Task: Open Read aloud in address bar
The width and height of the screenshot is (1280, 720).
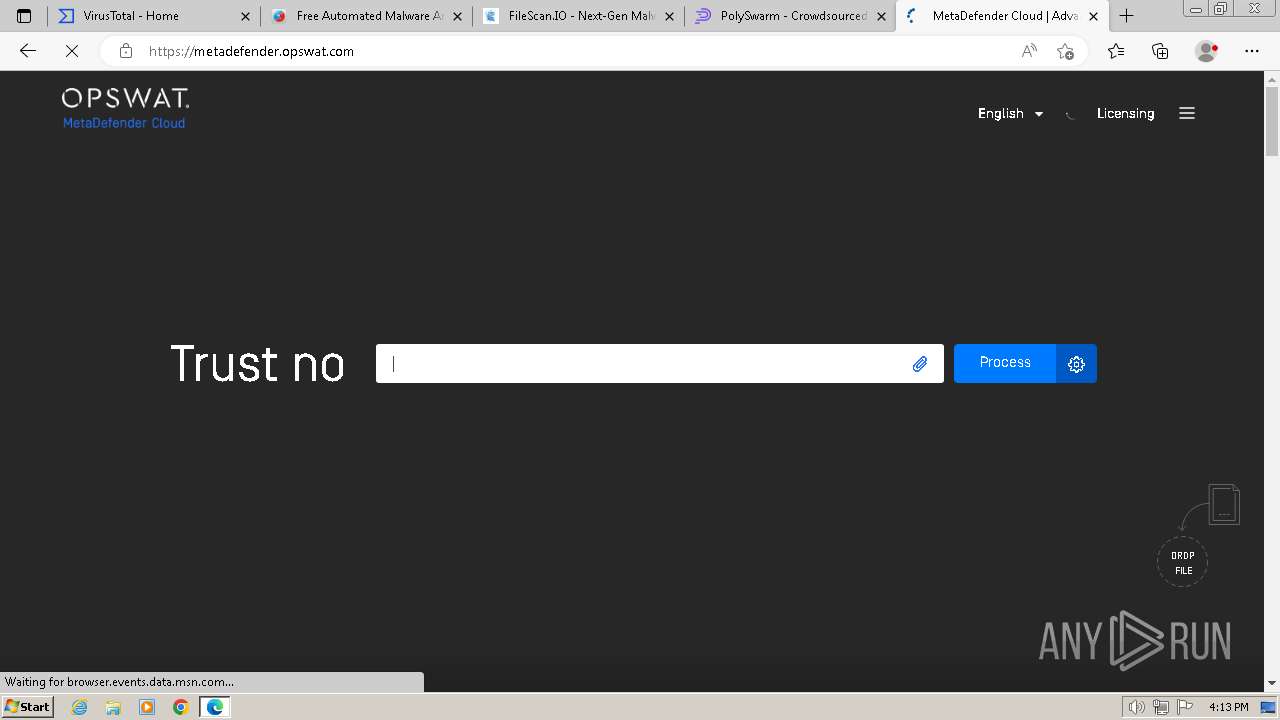Action: tap(1029, 51)
